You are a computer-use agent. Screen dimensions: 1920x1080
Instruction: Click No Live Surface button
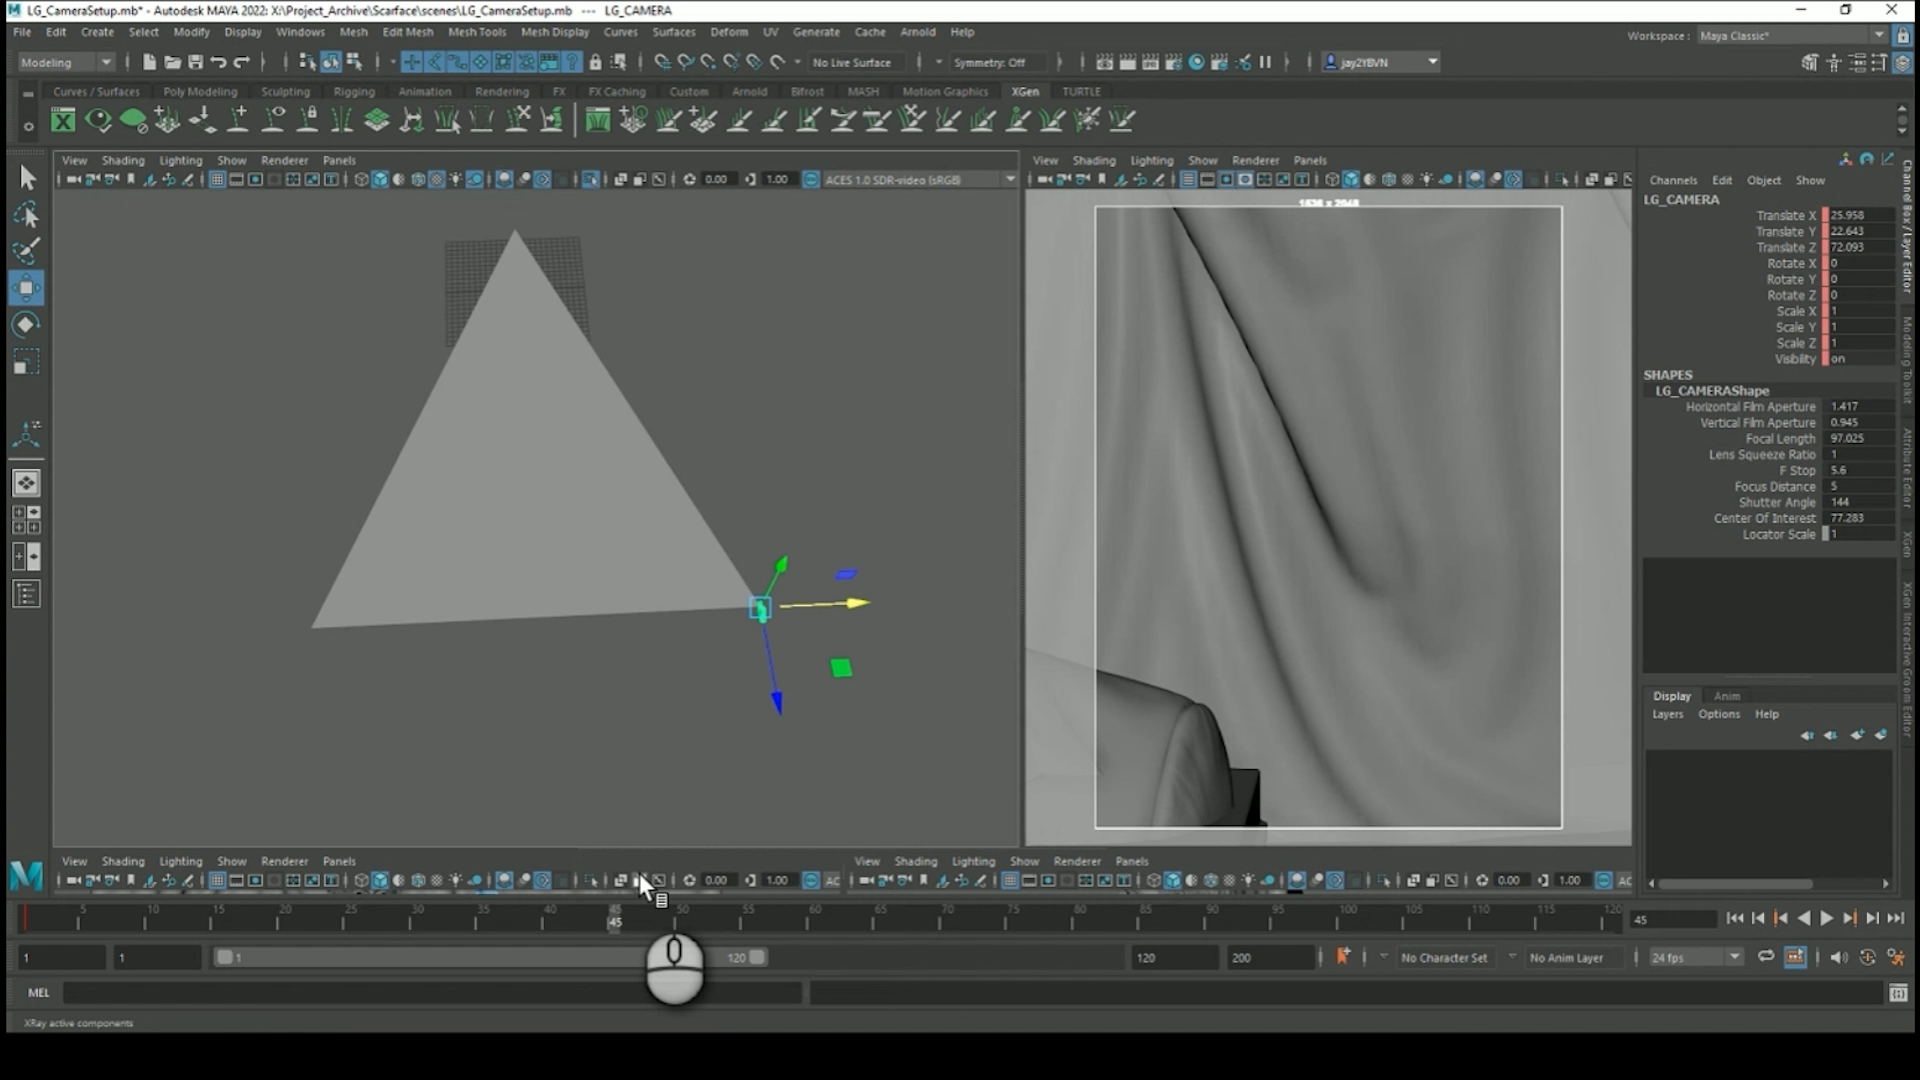[851, 62]
